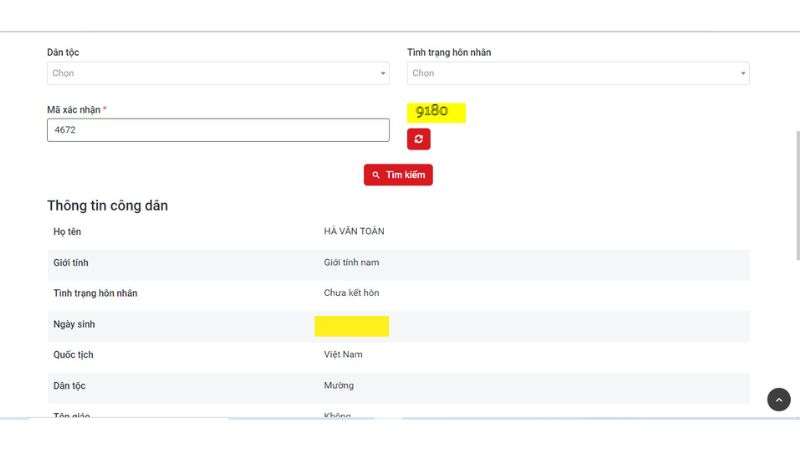
Task: Click the scroll-to-top arrow button
Action: (x=778, y=399)
